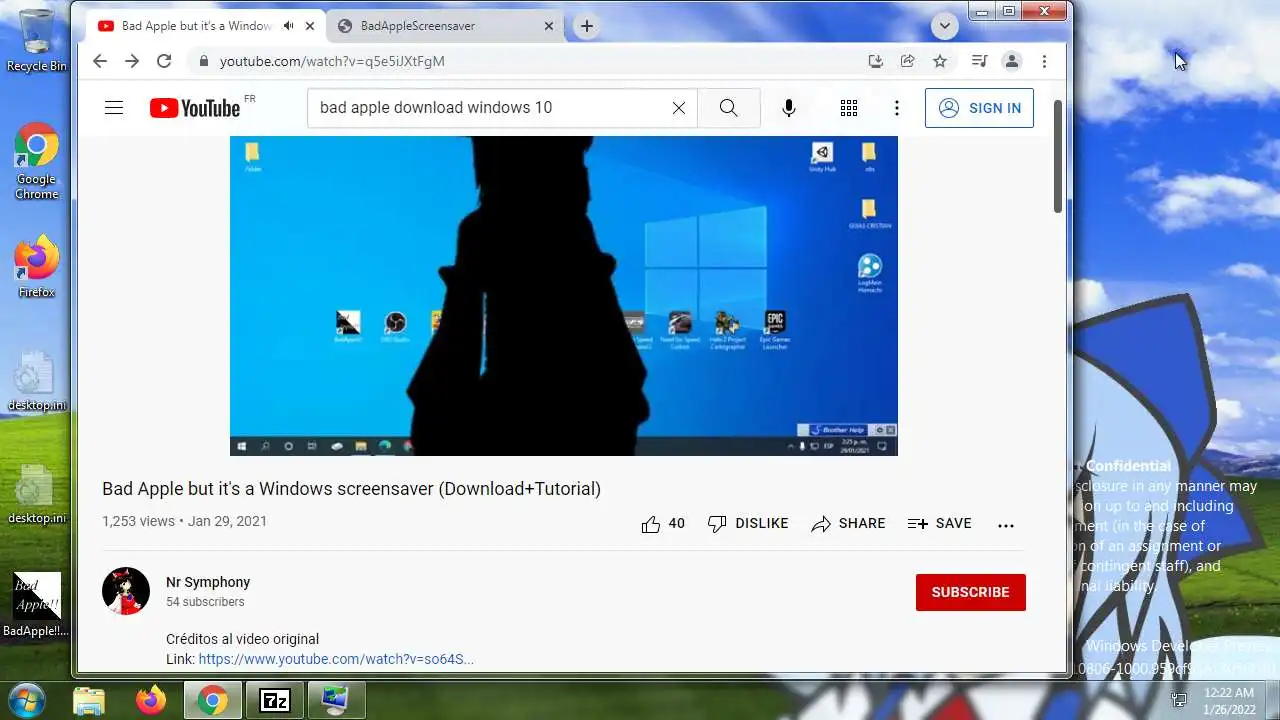Start voice search with the microphone icon
The image size is (1280, 720).
(x=789, y=108)
